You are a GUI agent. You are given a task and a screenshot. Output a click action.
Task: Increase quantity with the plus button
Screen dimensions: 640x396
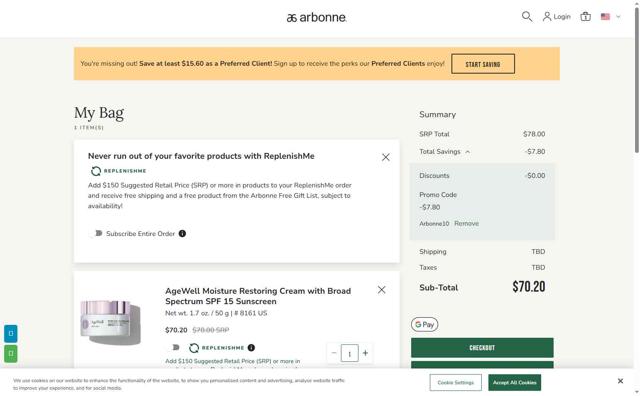(366, 353)
